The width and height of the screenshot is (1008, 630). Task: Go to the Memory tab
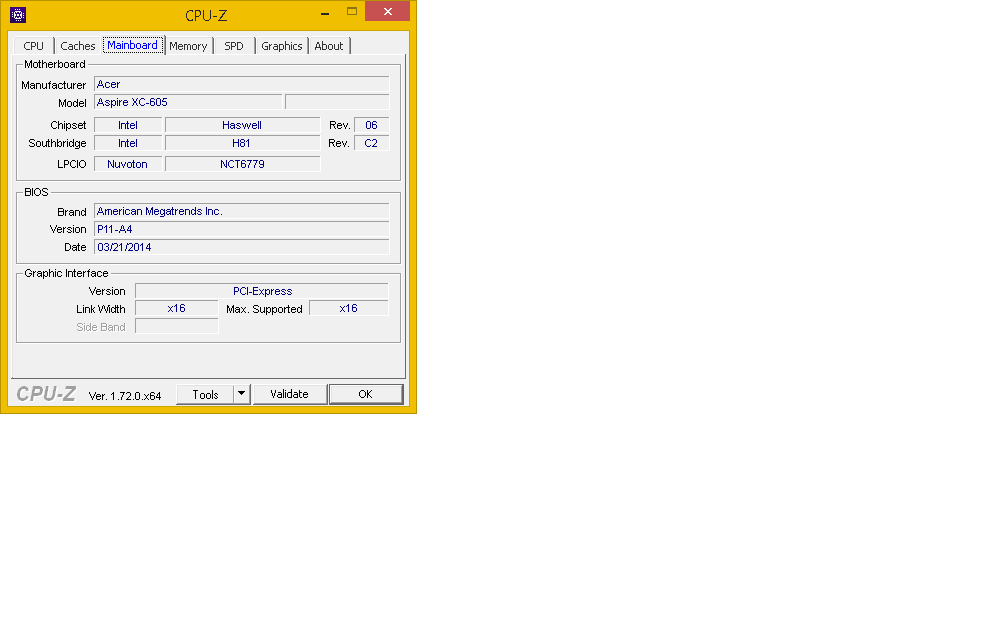[x=188, y=46]
